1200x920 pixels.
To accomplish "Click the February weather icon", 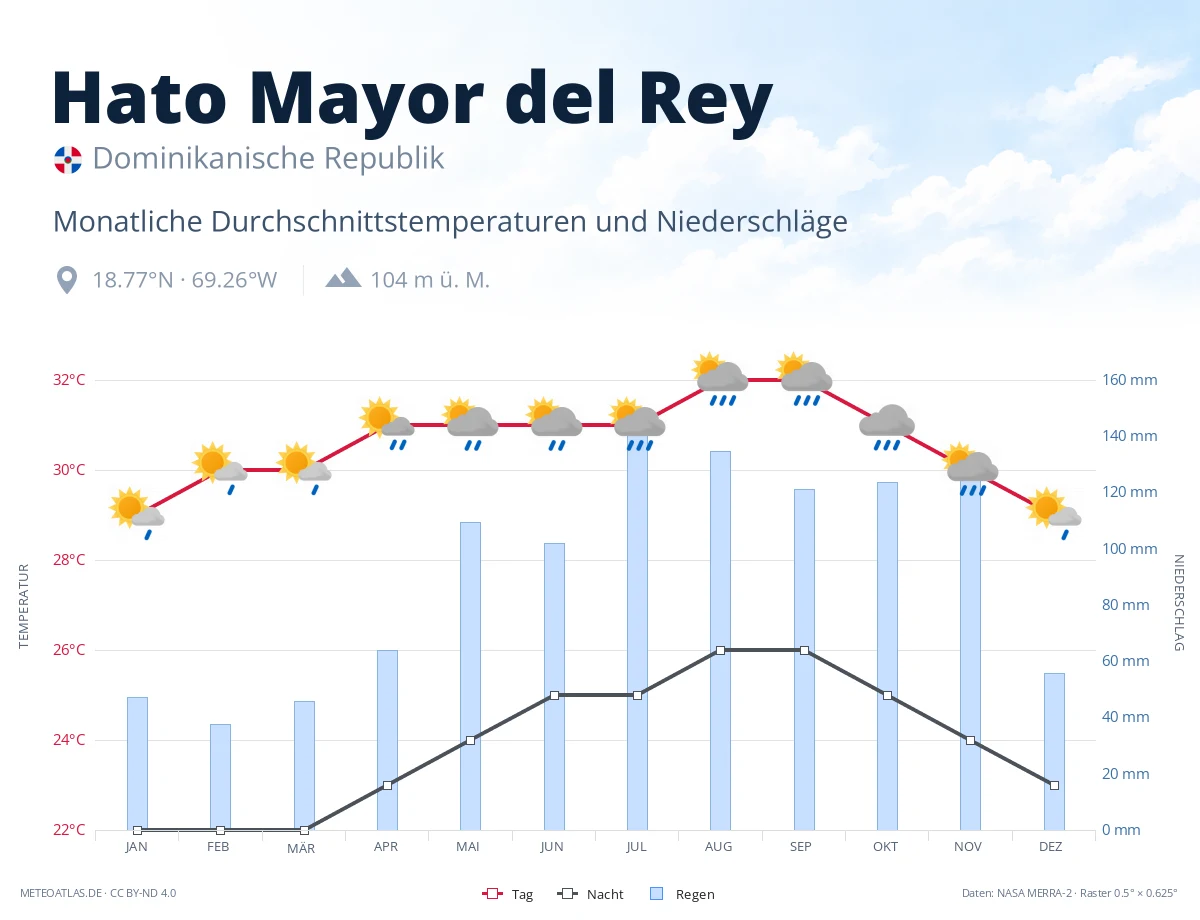I will click(x=220, y=468).
